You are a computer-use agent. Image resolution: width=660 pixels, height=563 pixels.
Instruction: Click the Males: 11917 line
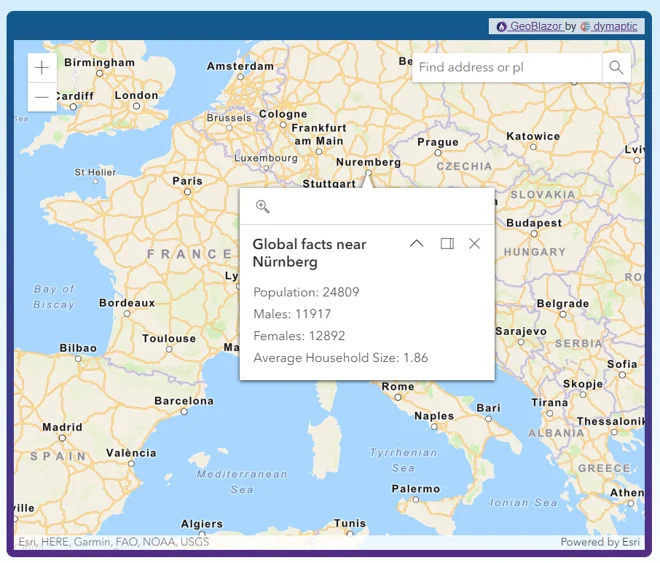[x=292, y=314]
